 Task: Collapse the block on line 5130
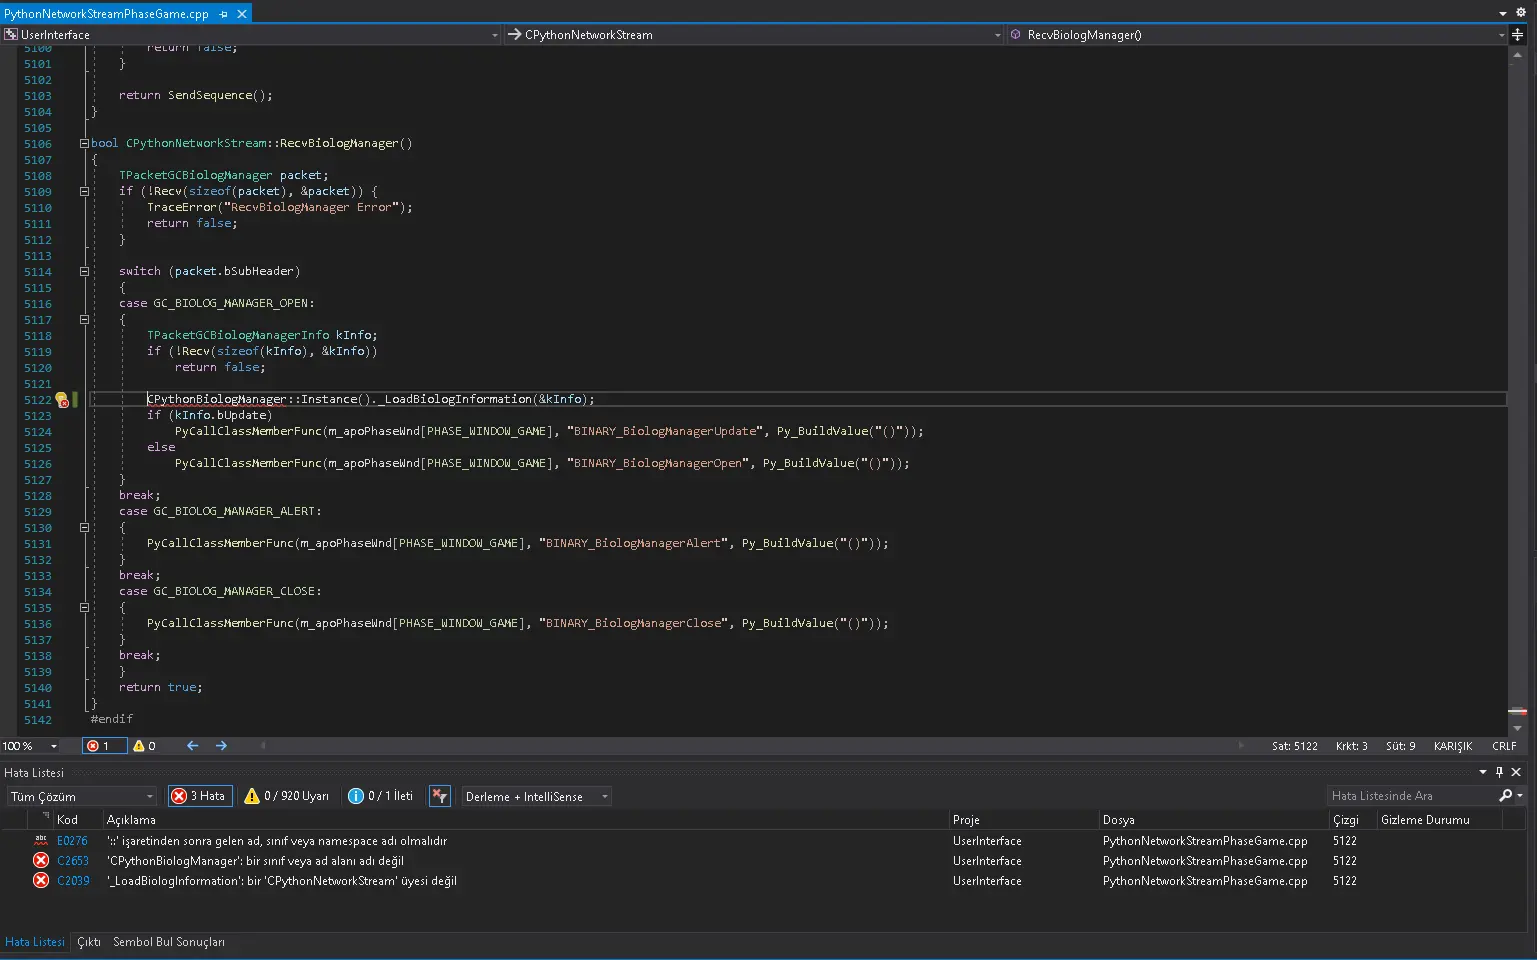click(x=84, y=528)
